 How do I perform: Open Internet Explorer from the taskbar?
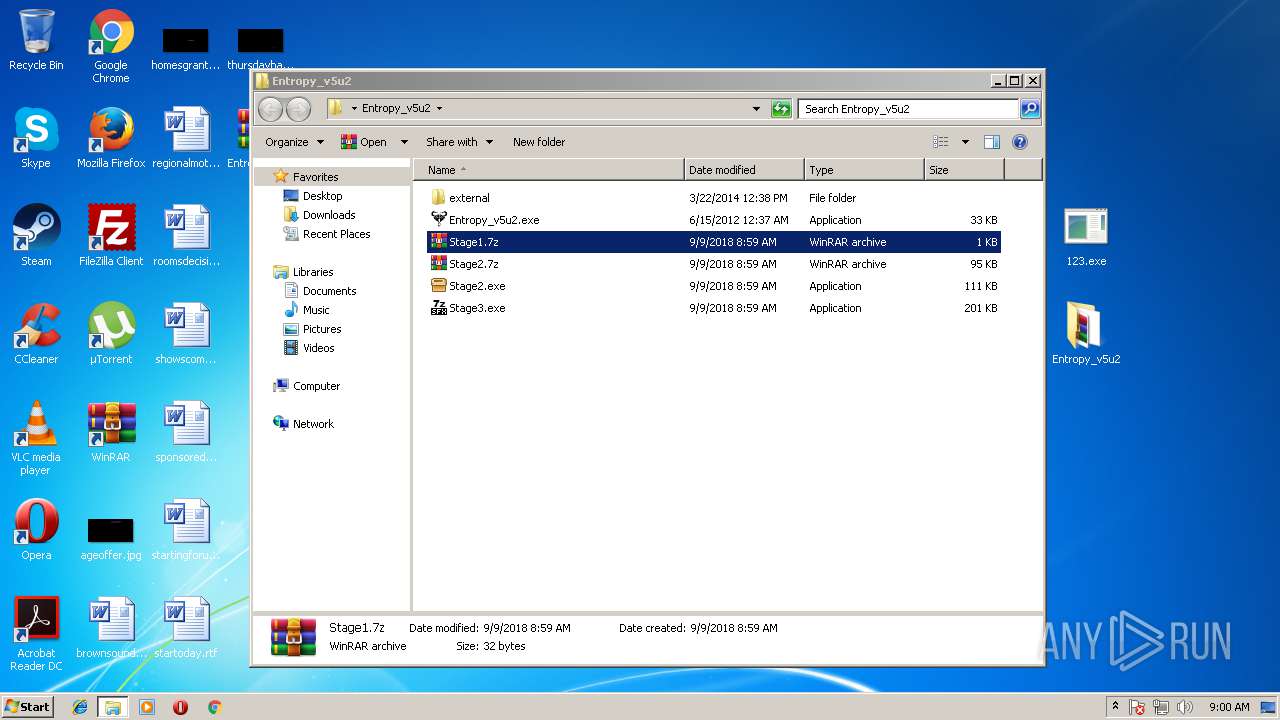(x=80, y=707)
